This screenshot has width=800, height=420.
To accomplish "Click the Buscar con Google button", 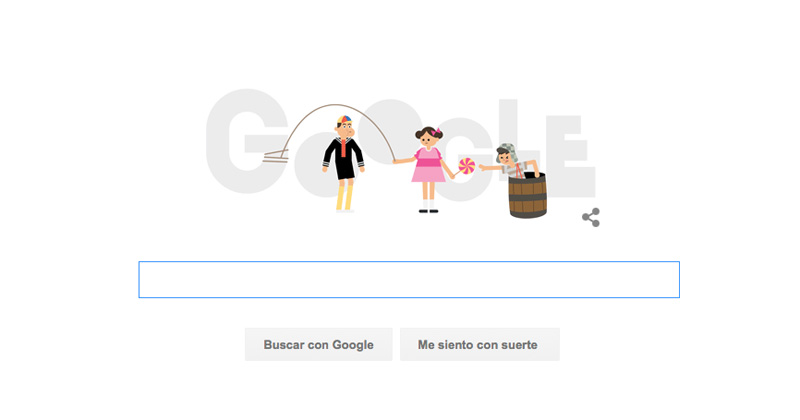I will pyautogui.click(x=318, y=345).
